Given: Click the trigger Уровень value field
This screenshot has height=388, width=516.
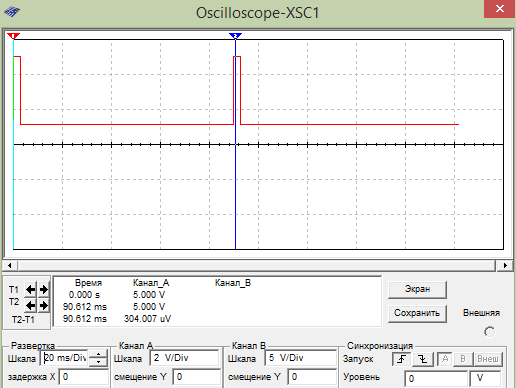Looking at the screenshot, I should tap(436, 379).
